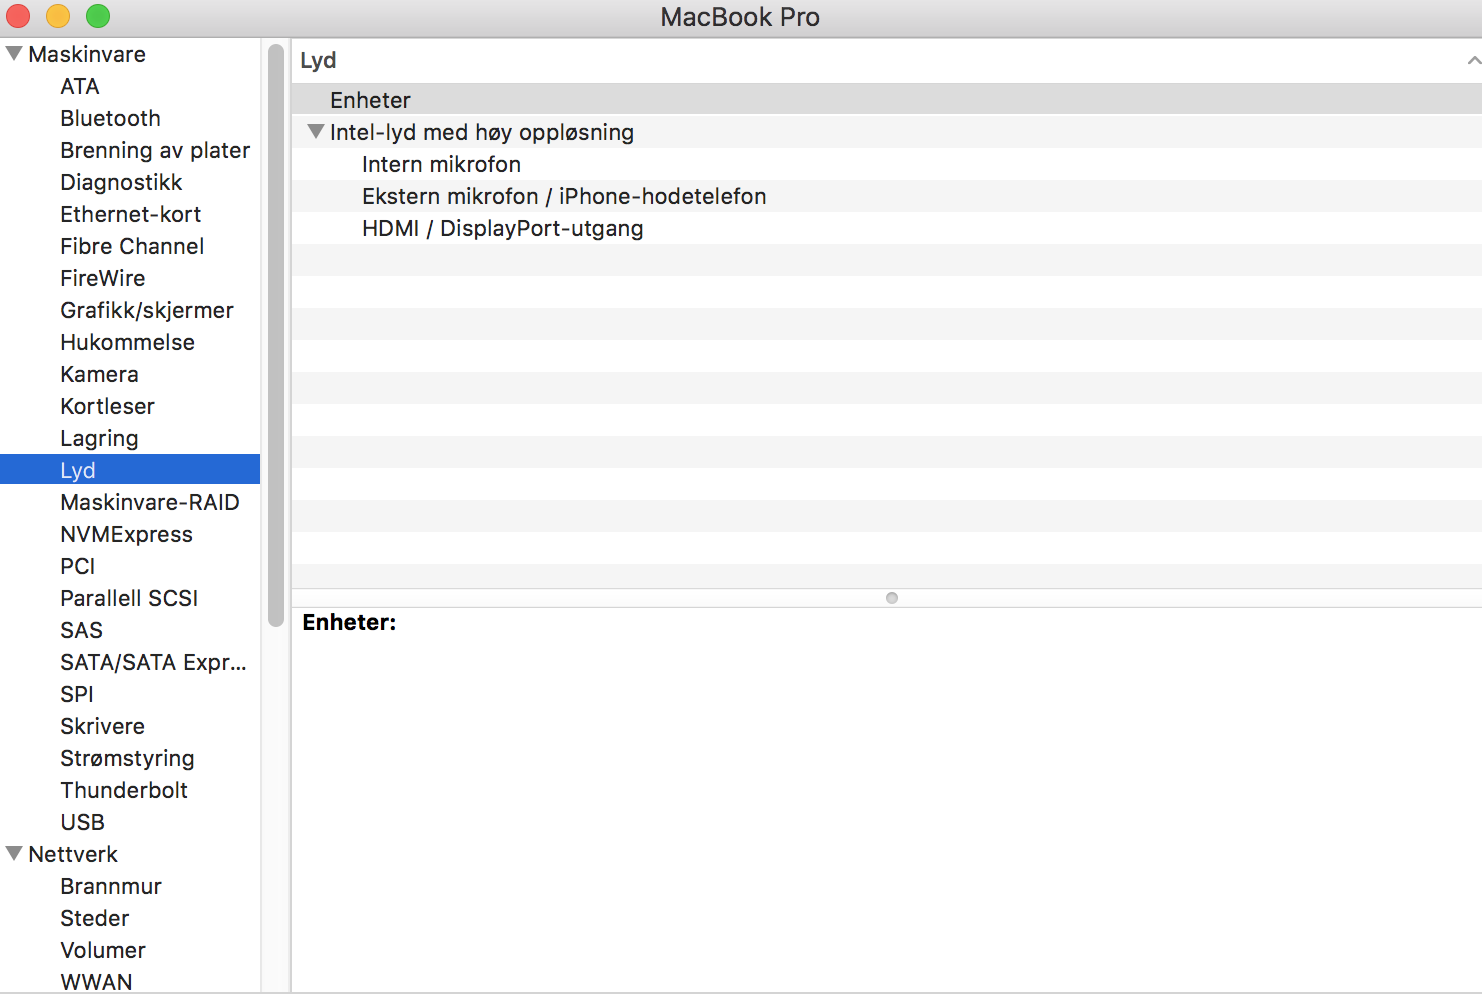Image resolution: width=1482 pixels, height=994 pixels.
Task: Open Grafikk/skjermer entry
Action: pyautogui.click(x=147, y=310)
